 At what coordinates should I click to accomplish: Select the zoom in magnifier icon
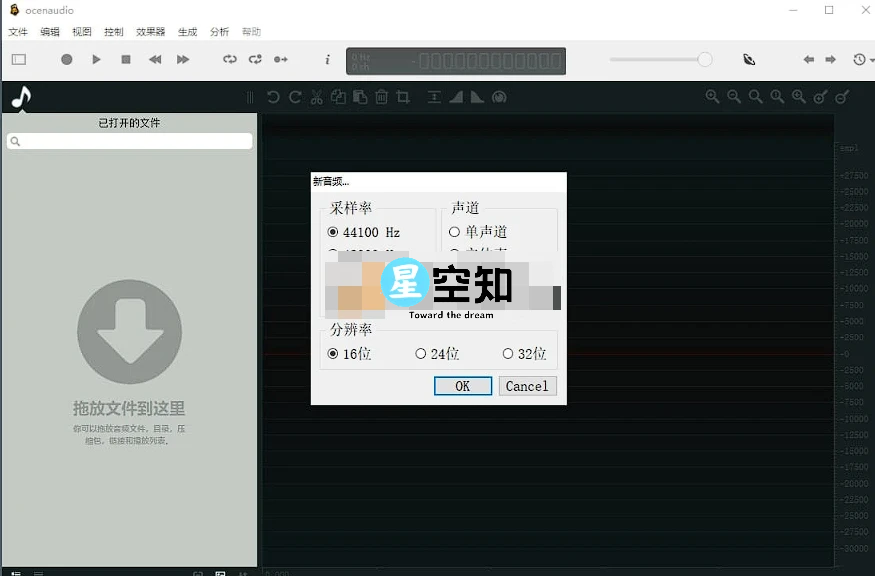pyautogui.click(x=712, y=96)
